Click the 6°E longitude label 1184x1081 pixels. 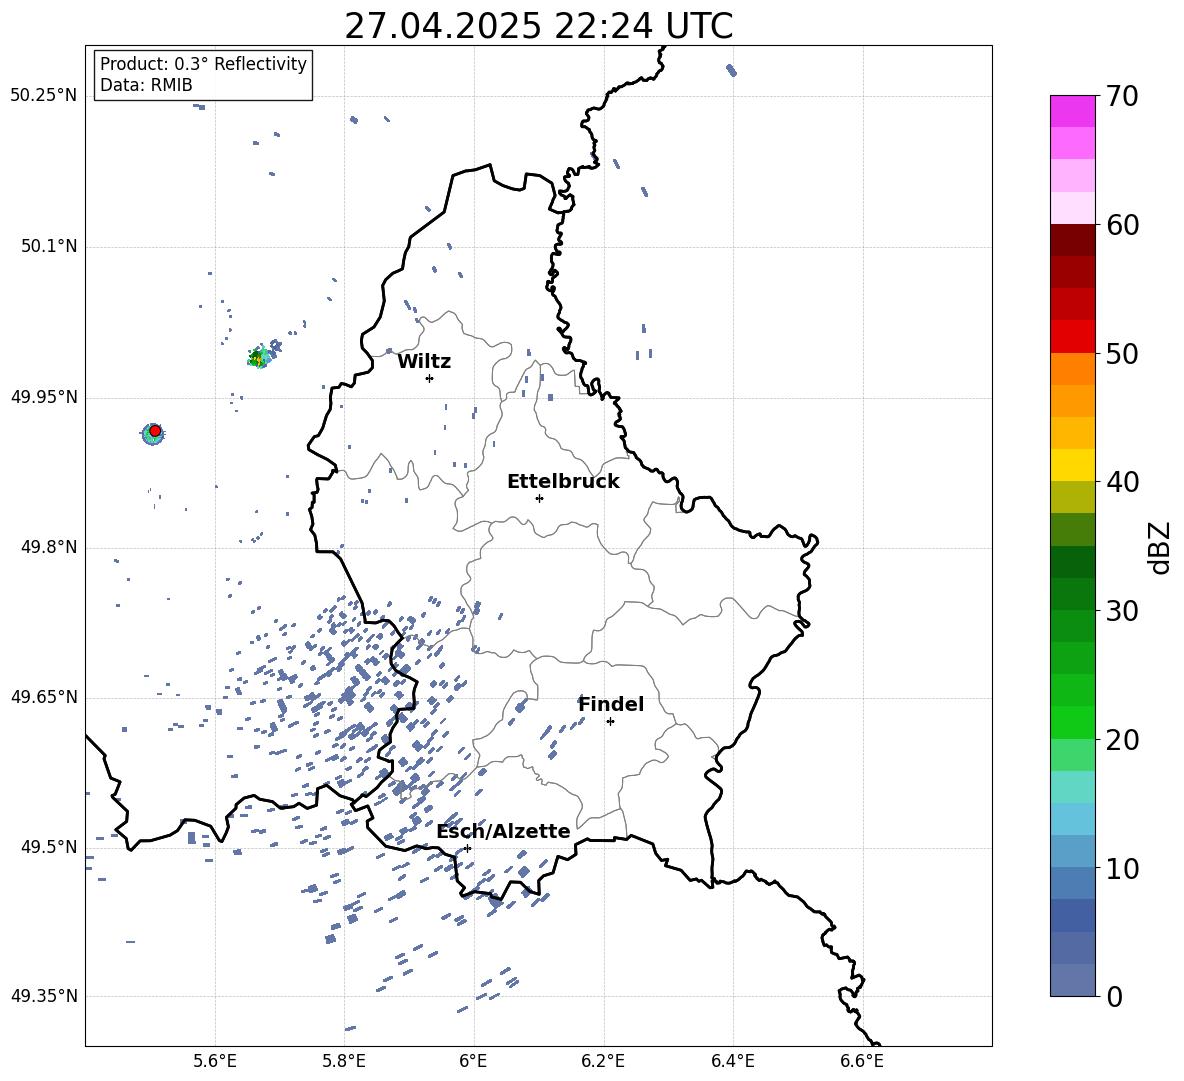(x=473, y=1061)
